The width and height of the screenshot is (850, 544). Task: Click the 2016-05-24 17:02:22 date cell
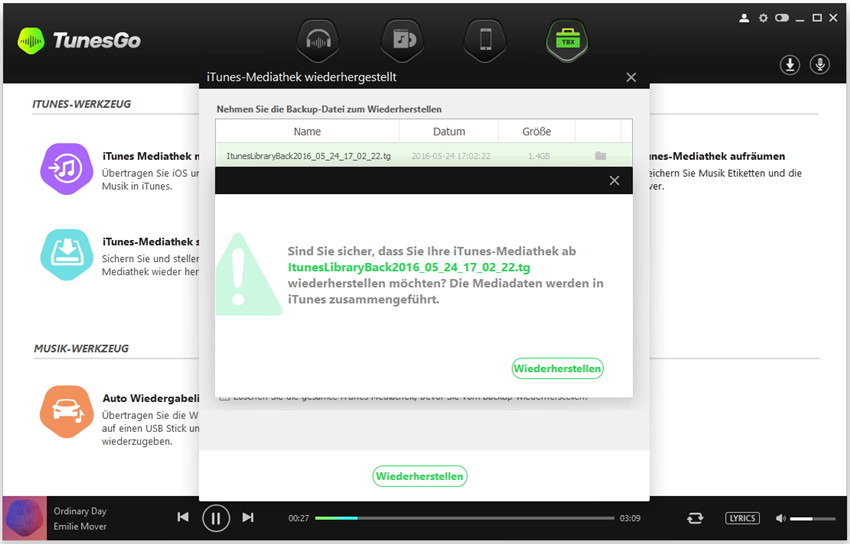450,156
